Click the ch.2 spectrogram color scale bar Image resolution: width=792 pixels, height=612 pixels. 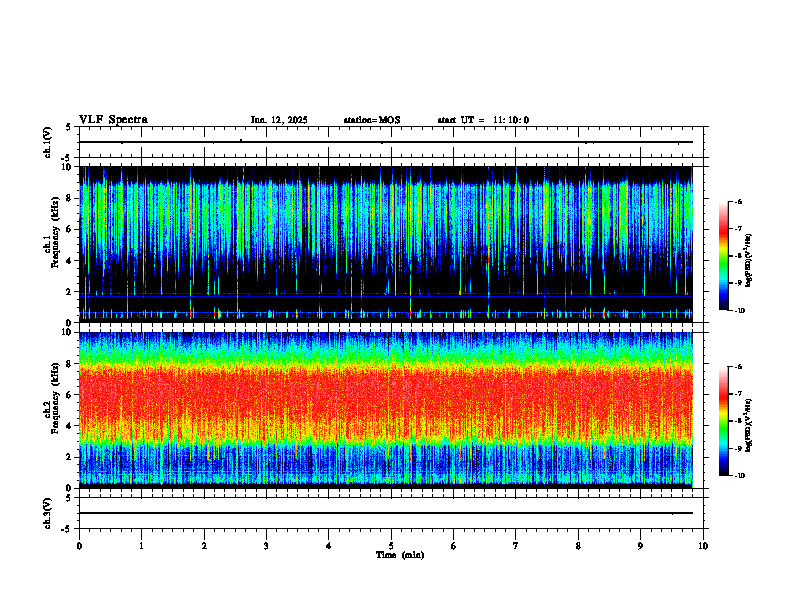(x=724, y=421)
